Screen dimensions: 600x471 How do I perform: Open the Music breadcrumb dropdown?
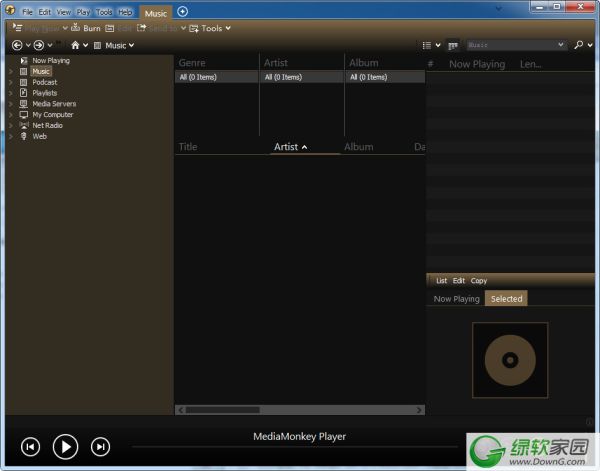131,45
